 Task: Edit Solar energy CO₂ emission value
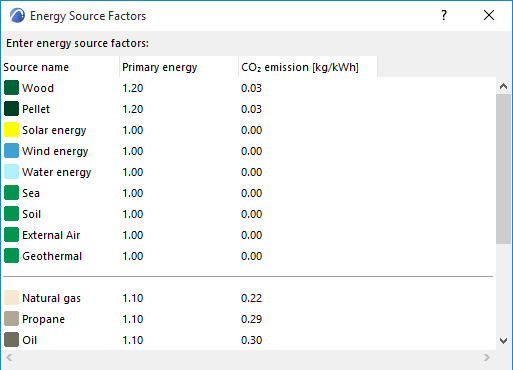click(252, 130)
